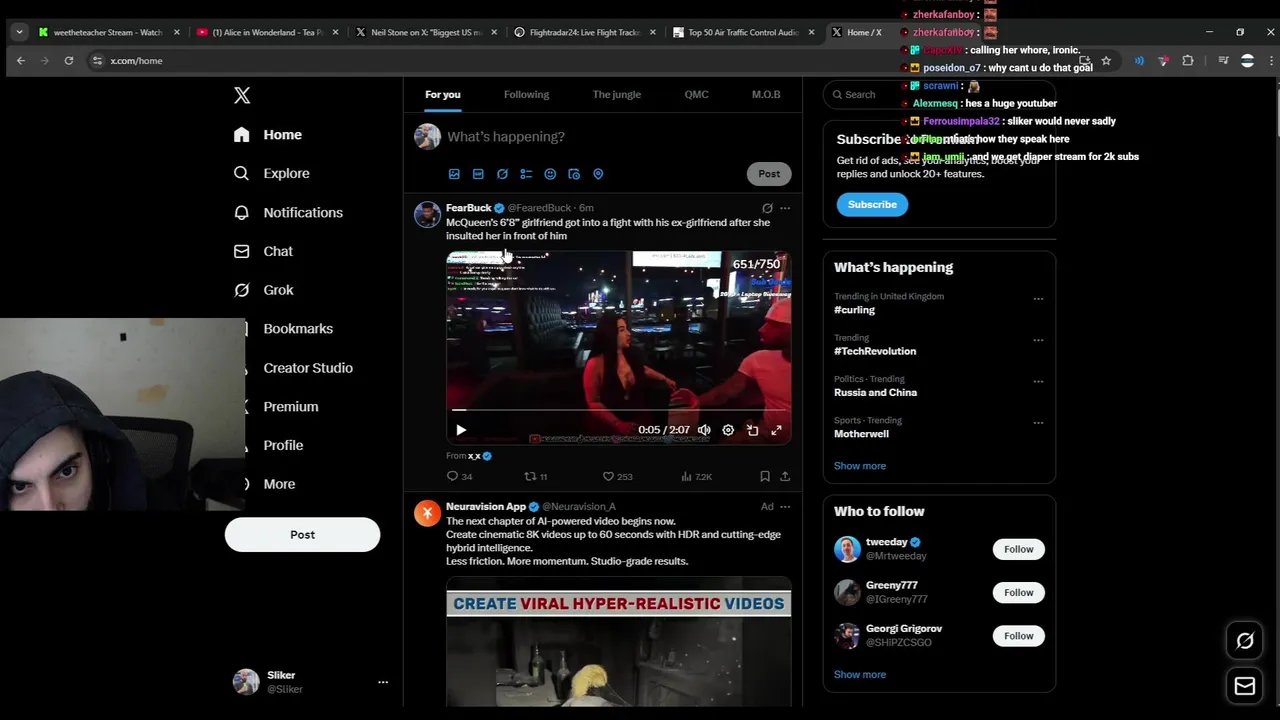The image size is (1280, 720).
Task: Open browser tab search dropdown arrow
Action: point(19,32)
